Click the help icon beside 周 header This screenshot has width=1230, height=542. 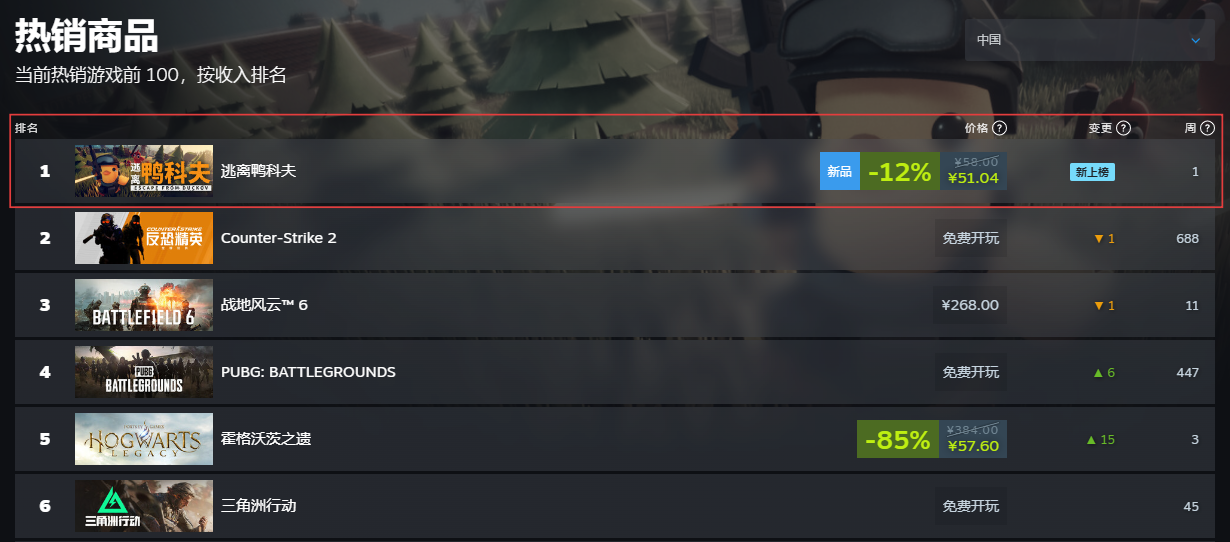coord(1207,128)
